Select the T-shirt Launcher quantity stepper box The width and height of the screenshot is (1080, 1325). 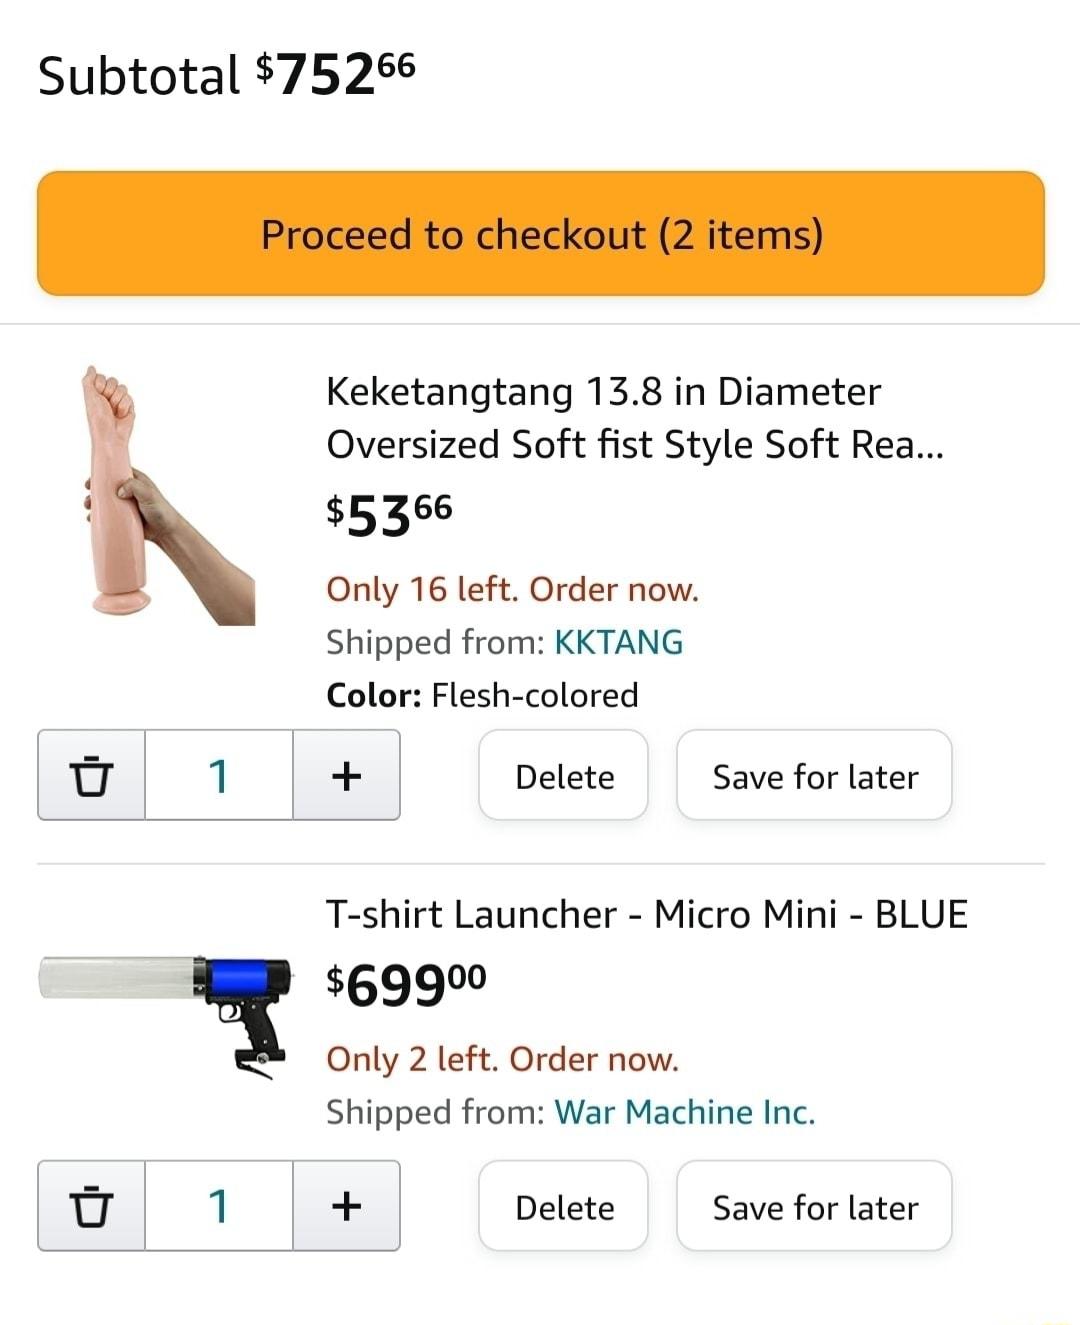pos(219,1207)
